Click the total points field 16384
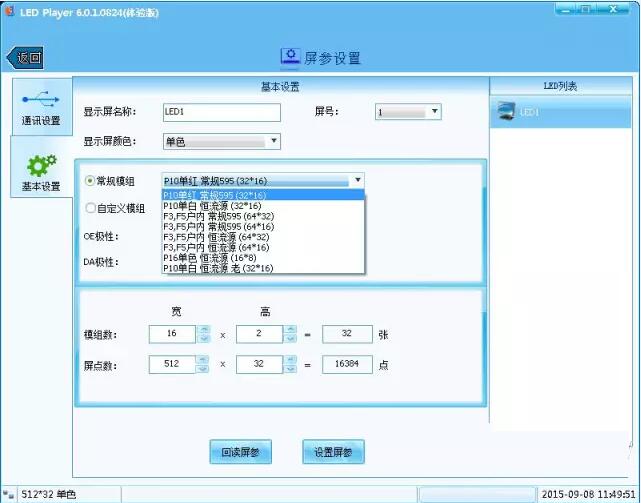Image resolution: width=641 pixels, height=503 pixels. point(347,364)
